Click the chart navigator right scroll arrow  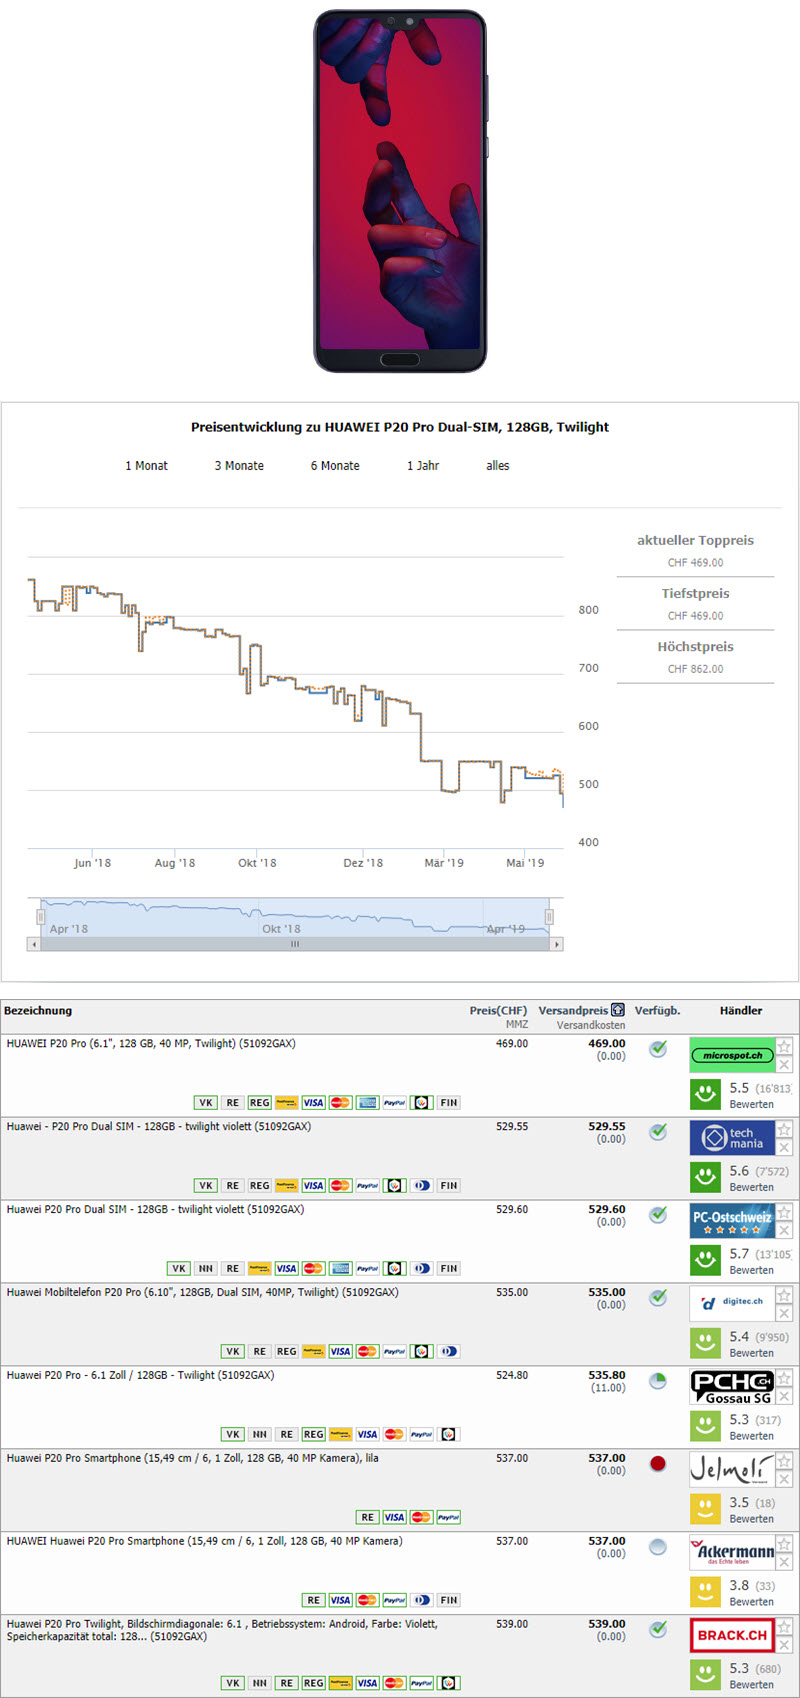click(x=557, y=944)
